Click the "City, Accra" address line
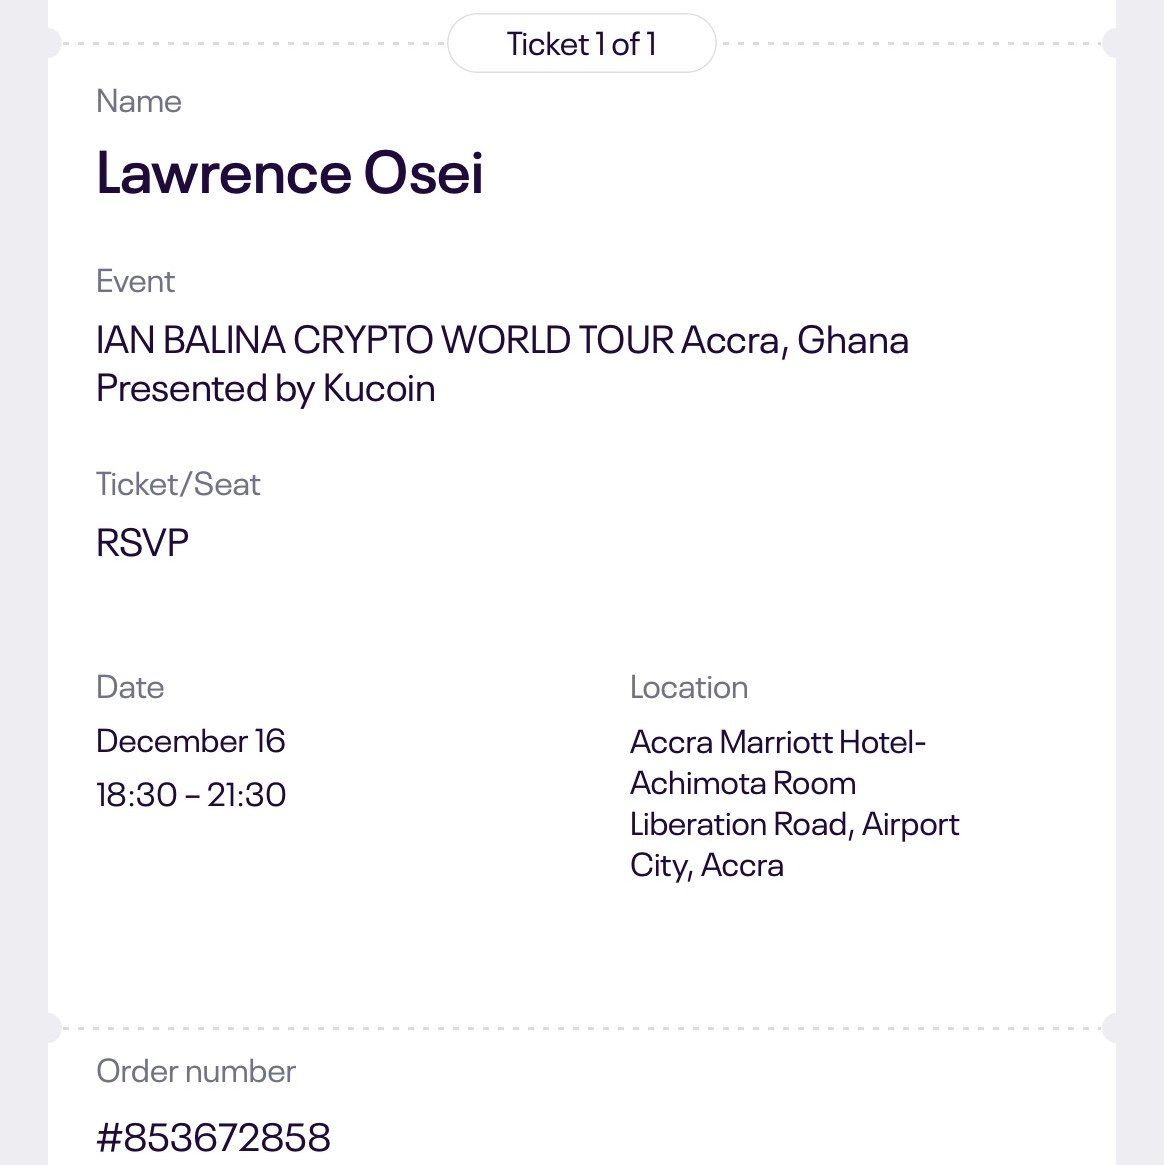This screenshot has height=1165, width=1164. point(706,866)
